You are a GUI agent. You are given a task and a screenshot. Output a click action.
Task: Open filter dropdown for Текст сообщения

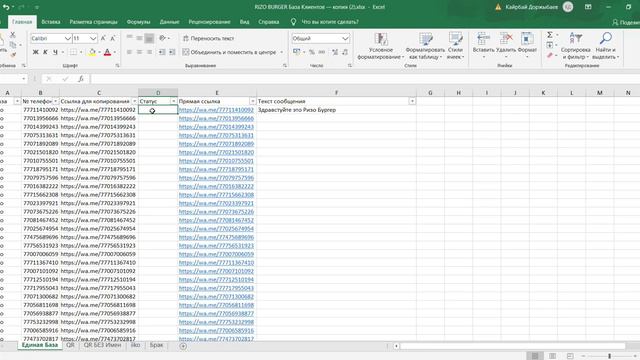[x=412, y=101]
